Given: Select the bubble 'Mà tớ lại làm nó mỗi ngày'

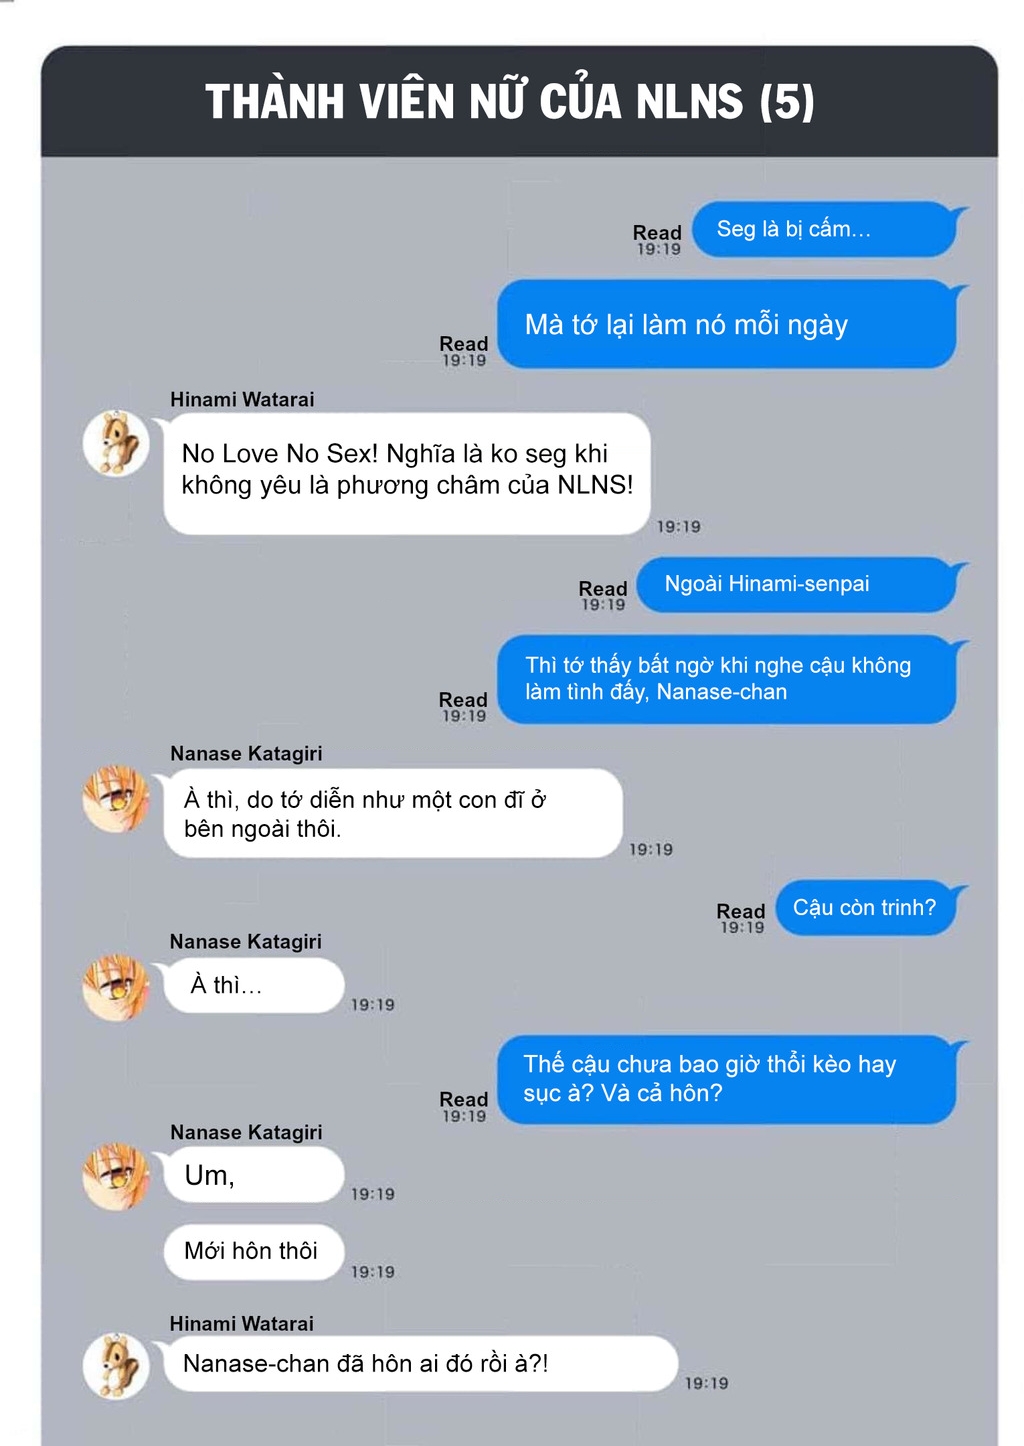Looking at the screenshot, I should 728,324.
